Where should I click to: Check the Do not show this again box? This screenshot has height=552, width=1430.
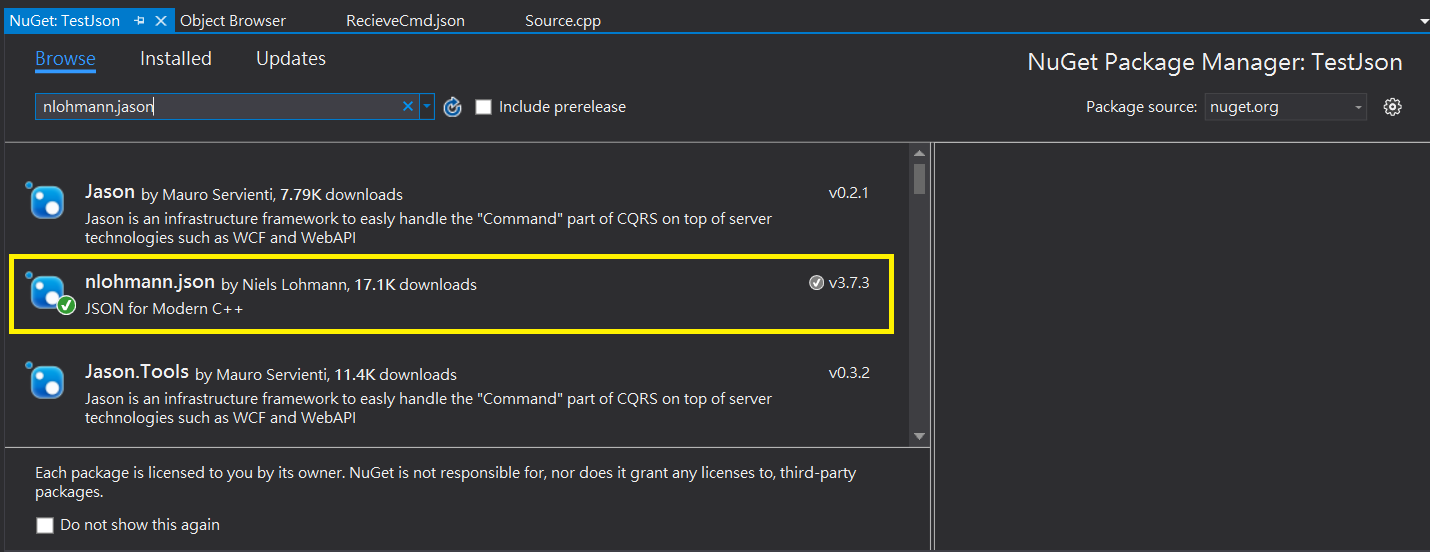(44, 525)
